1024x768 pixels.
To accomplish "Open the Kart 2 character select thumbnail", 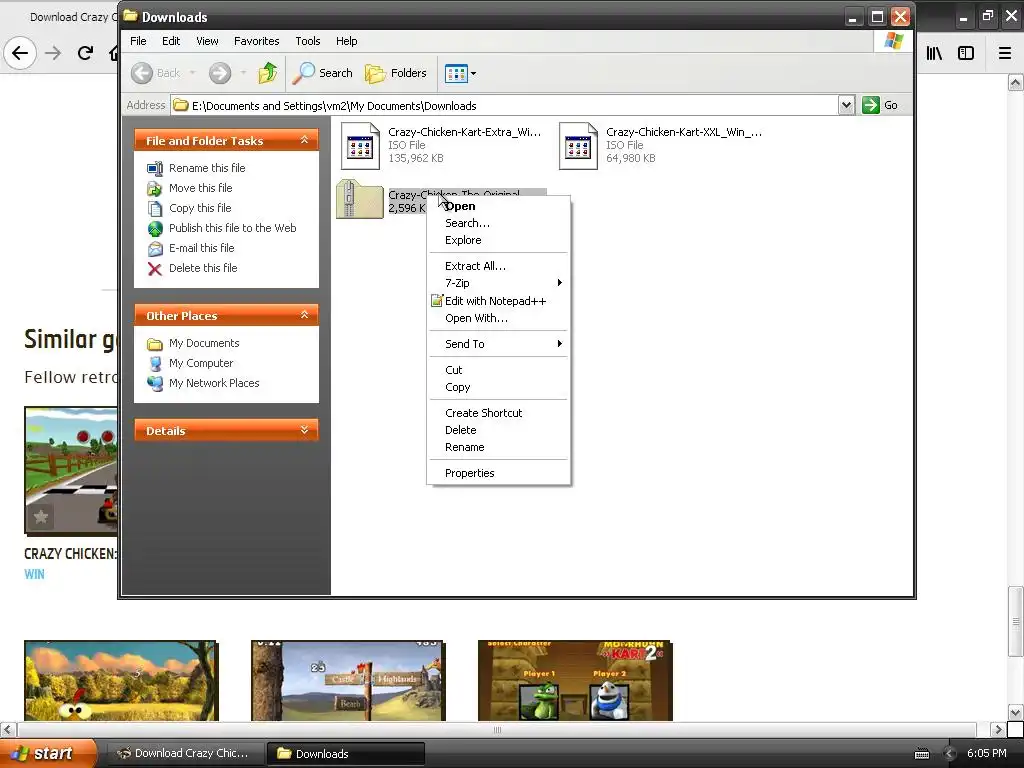I will pyautogui.click(x=575, y=680).
